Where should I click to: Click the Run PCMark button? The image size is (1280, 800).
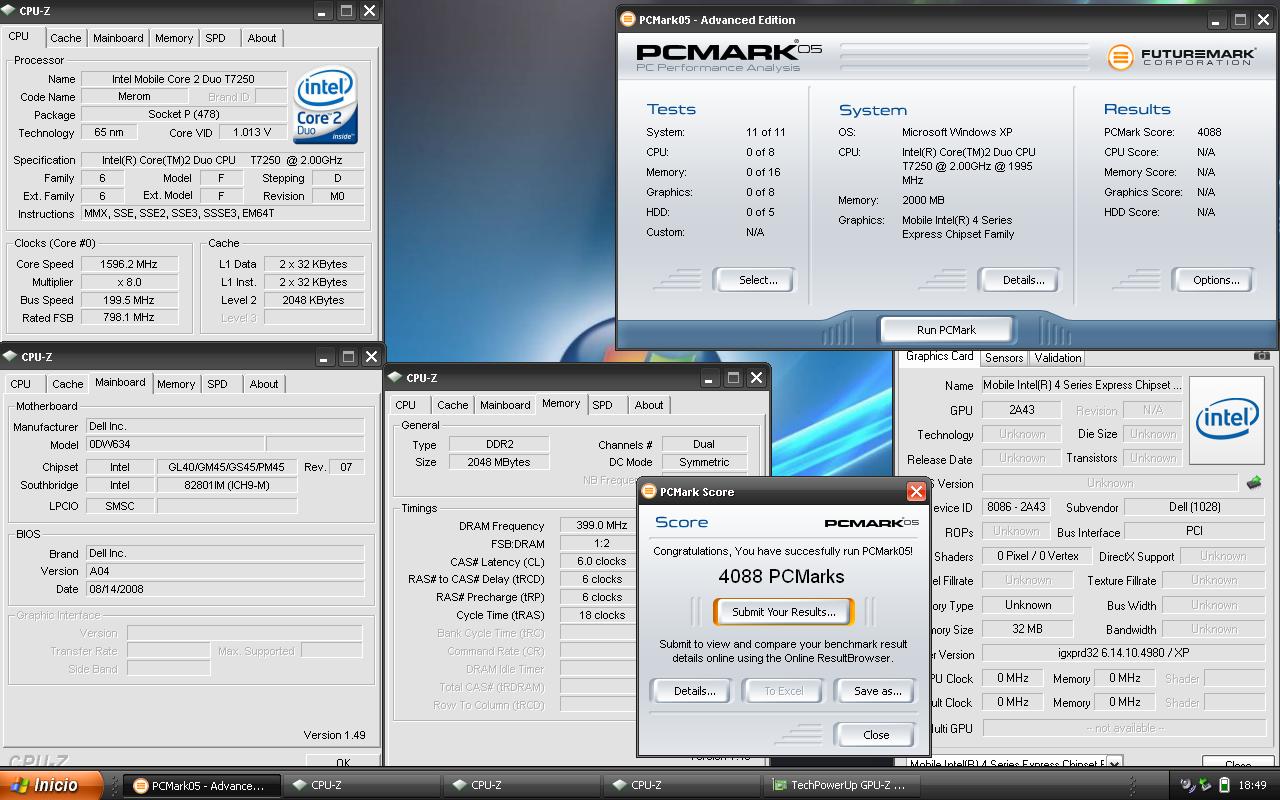(x=946, y=330)
